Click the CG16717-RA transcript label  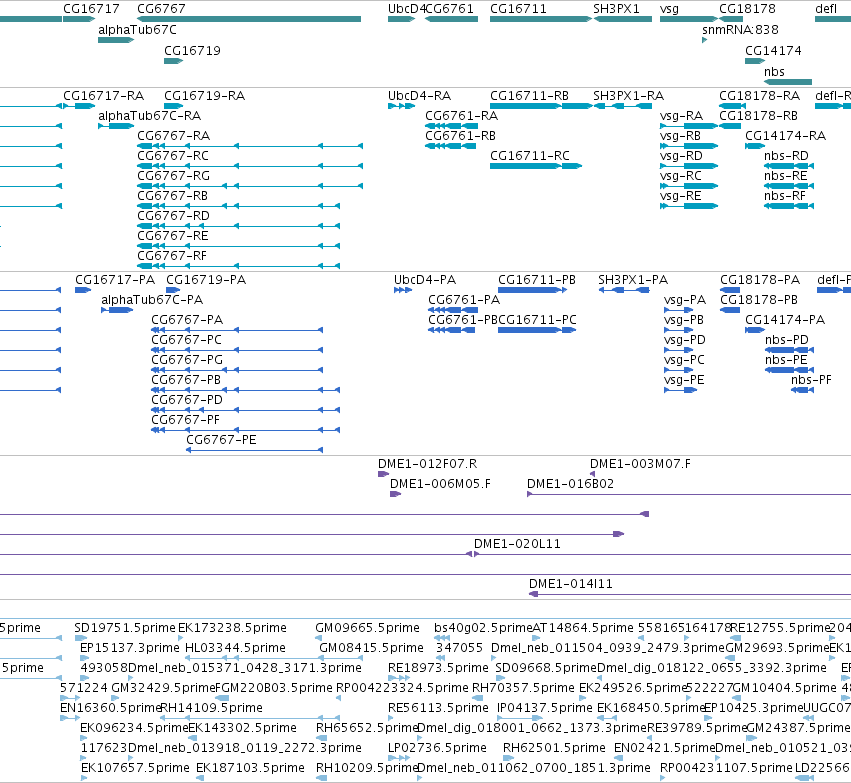tap(103, 96)
